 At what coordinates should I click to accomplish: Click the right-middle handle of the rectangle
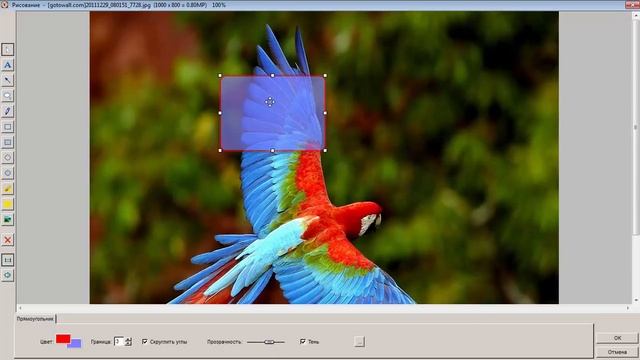[x=325, y=113]
